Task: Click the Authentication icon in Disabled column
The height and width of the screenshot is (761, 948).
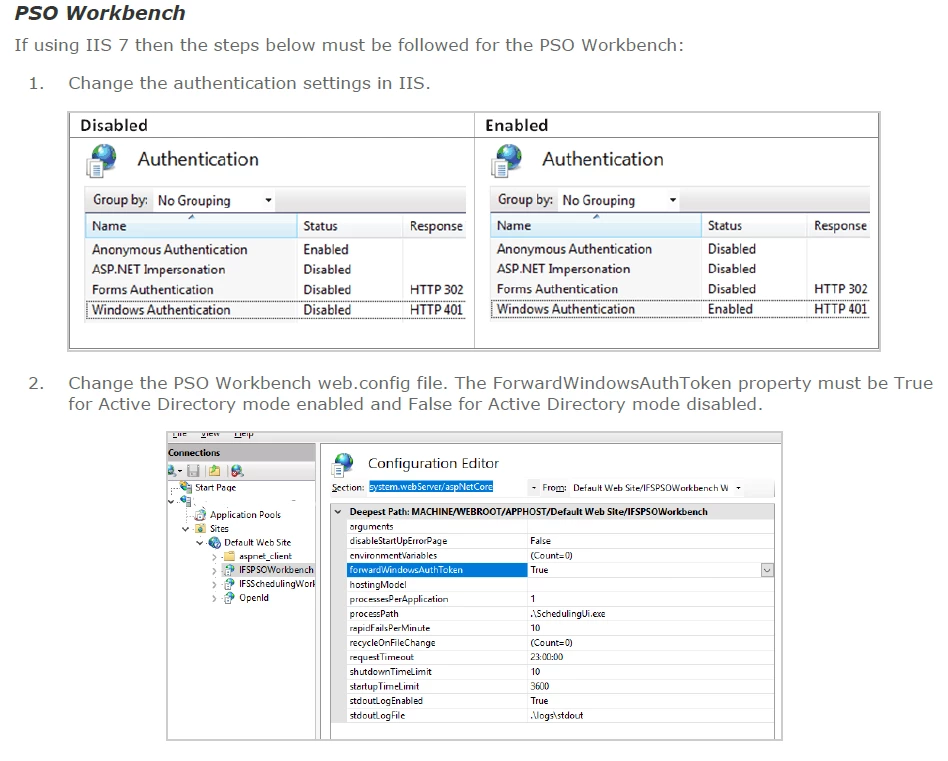Action: 102,161
